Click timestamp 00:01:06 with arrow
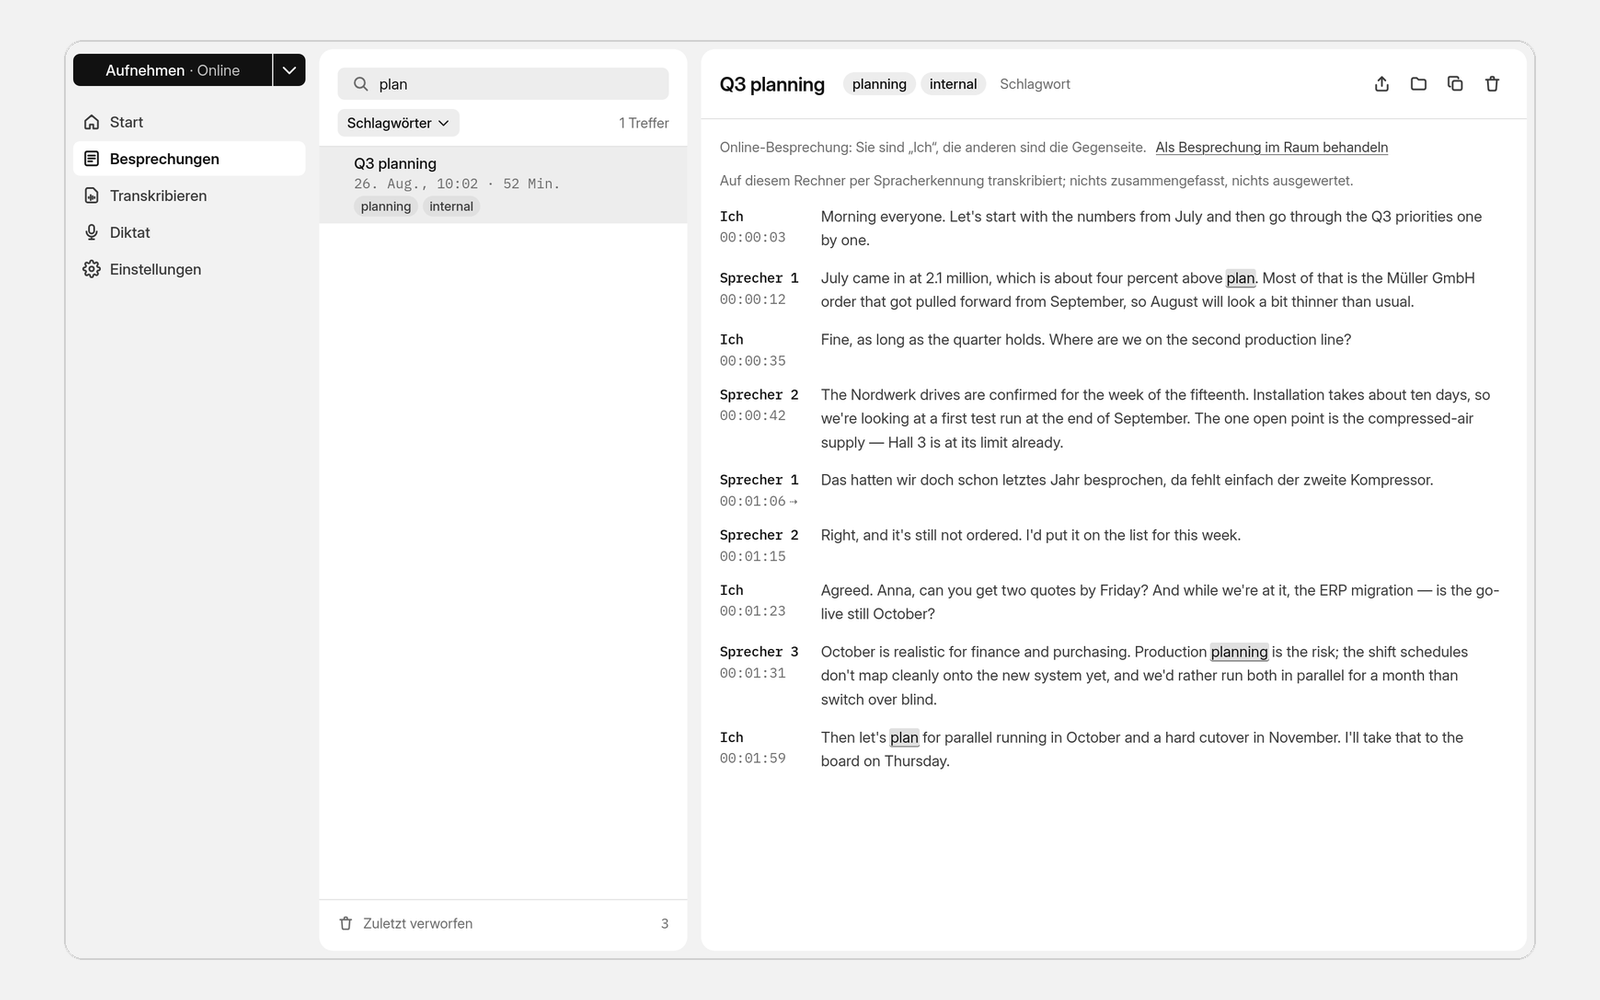 [x=758, y=501]
